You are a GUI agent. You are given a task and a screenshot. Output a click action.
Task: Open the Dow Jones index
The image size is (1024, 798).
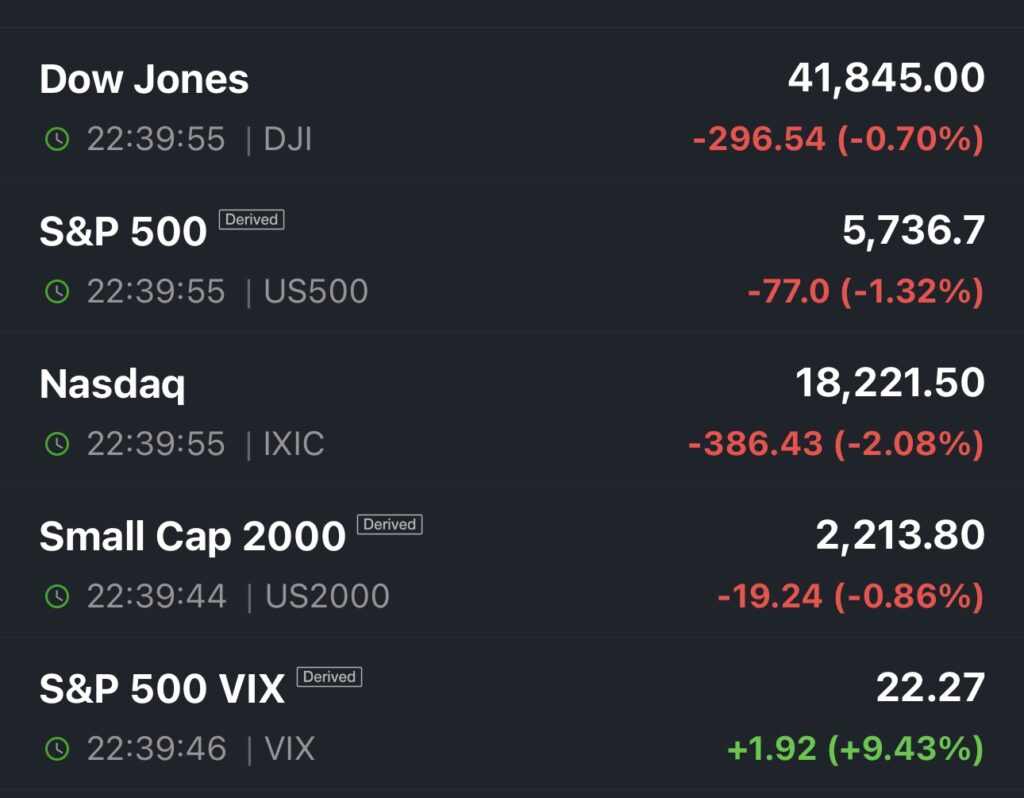pos(144,80)
